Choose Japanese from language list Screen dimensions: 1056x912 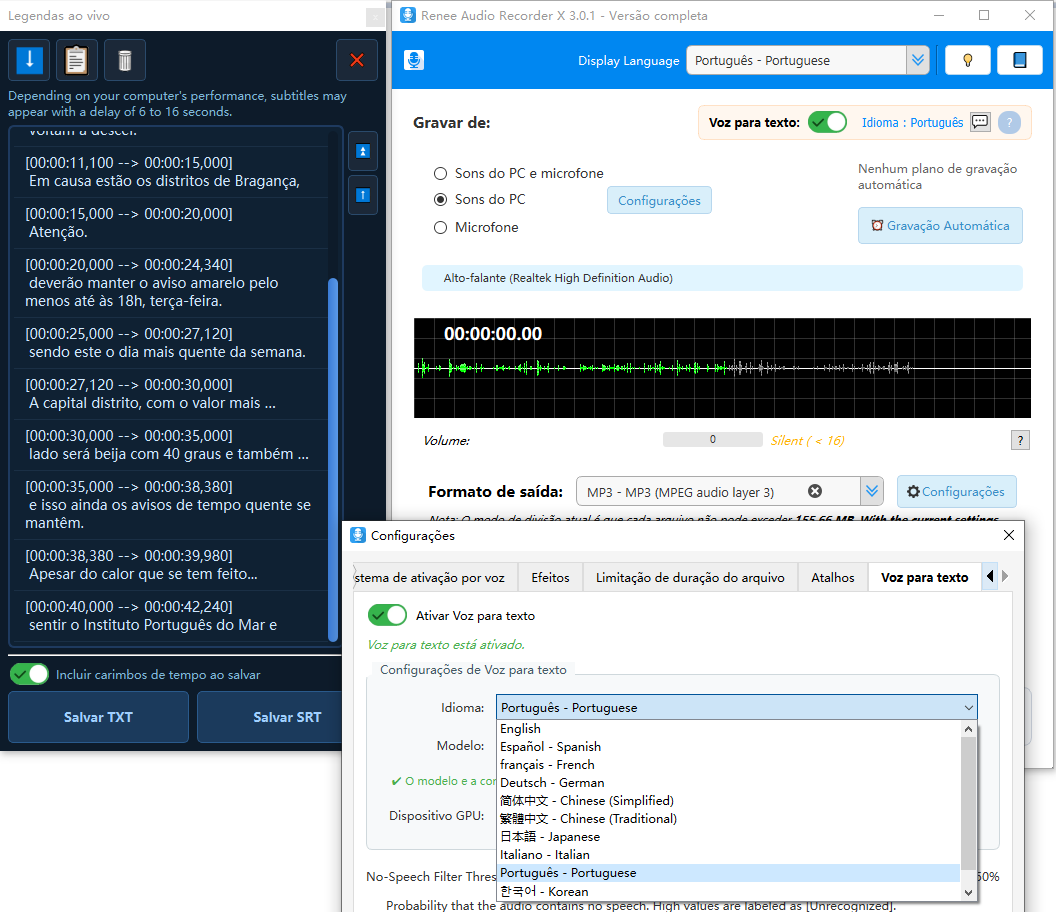728,837
